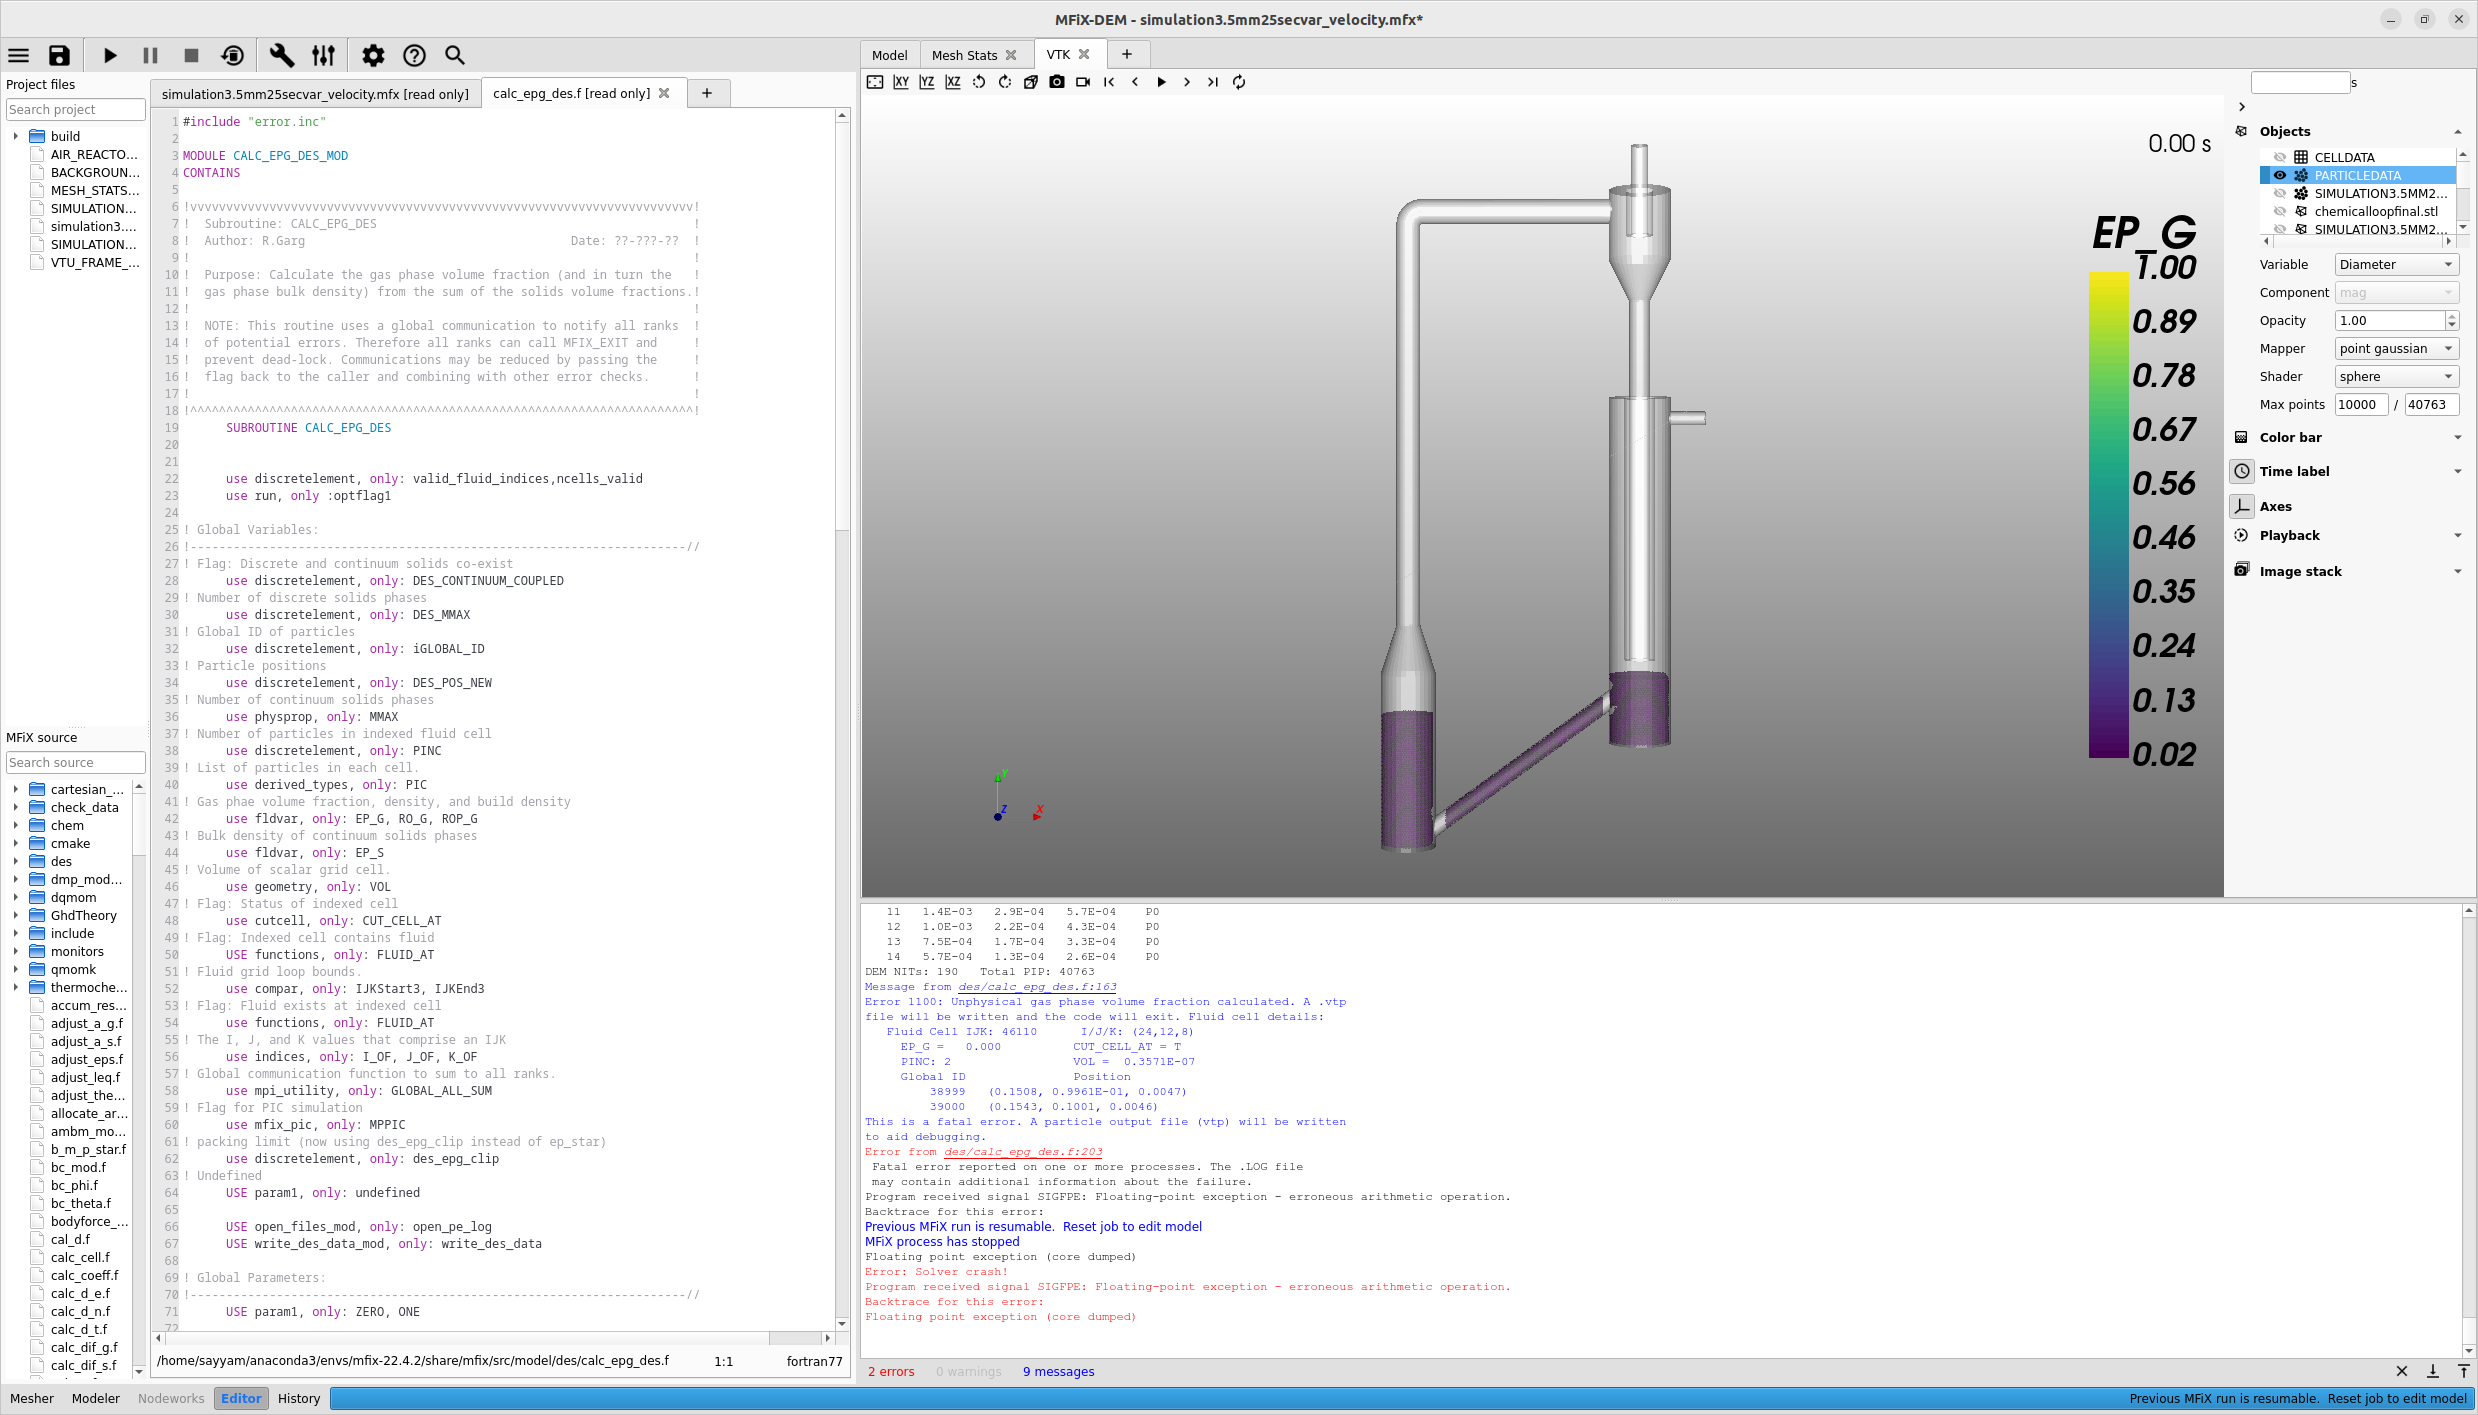Jump to the last frame in VTK toolbar
The height and width of the screenshot is (1415, 2478).
tap(1213, 82)
